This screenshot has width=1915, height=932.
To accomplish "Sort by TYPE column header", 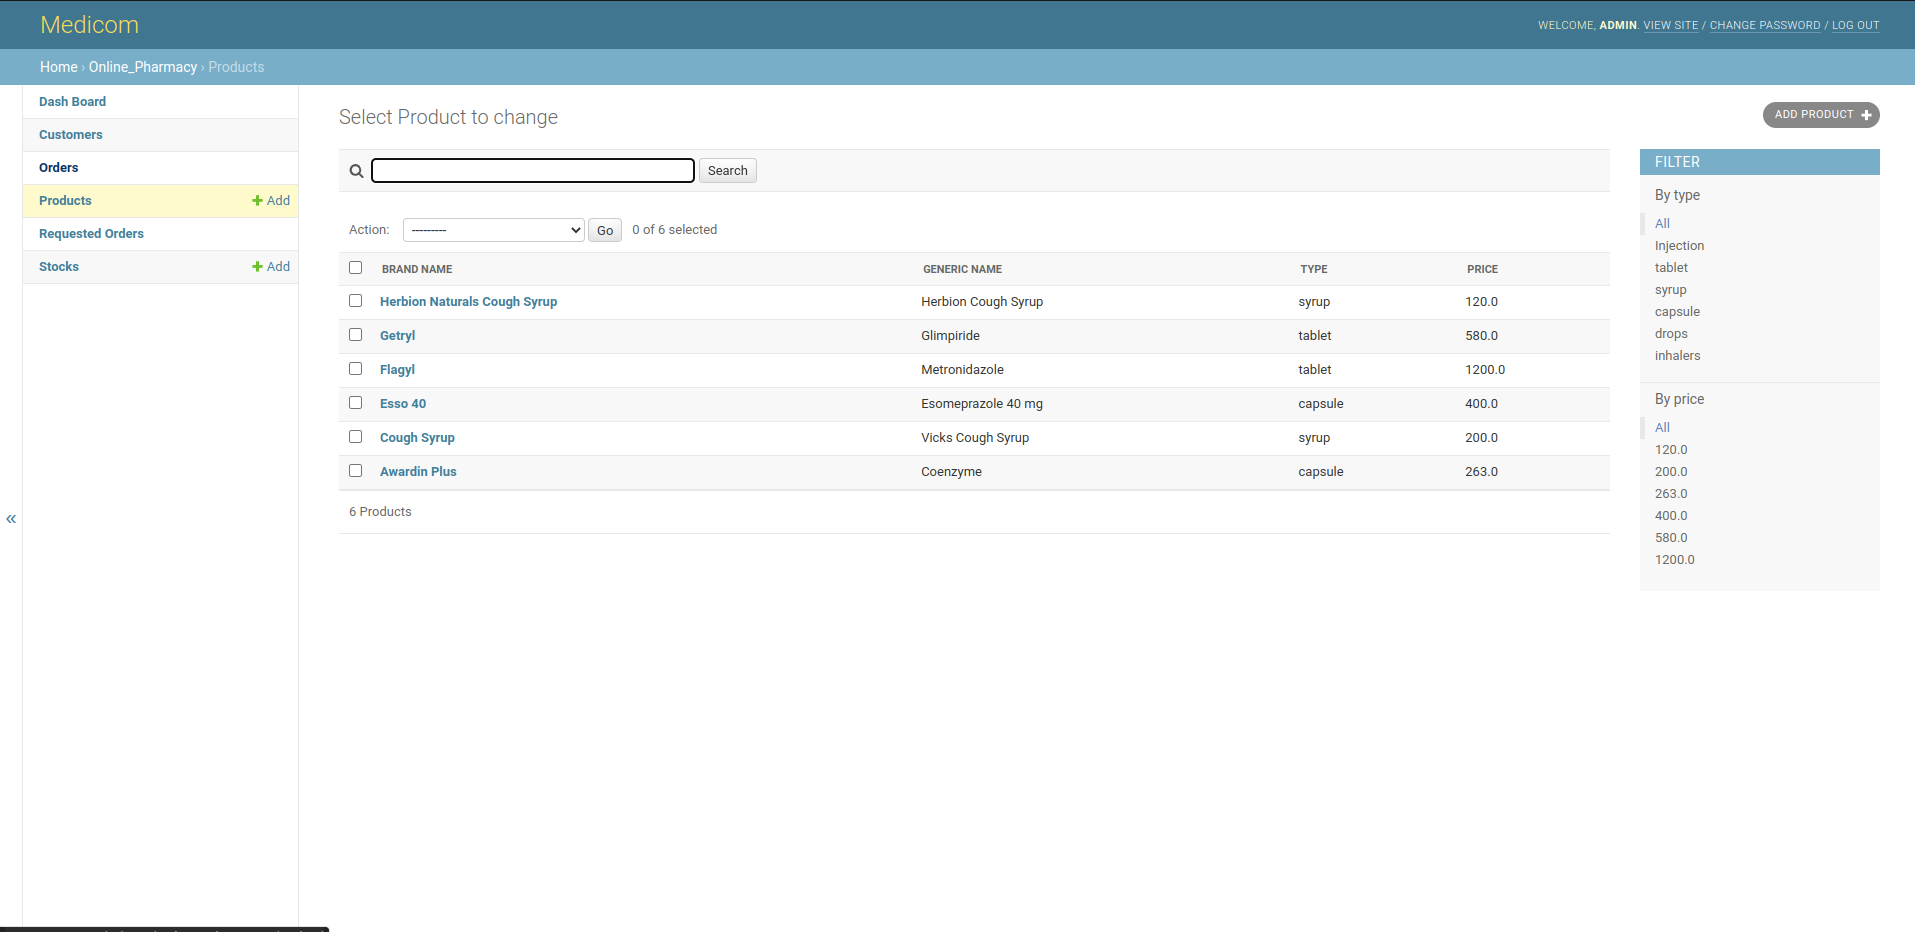I will tap(1314, 269).
